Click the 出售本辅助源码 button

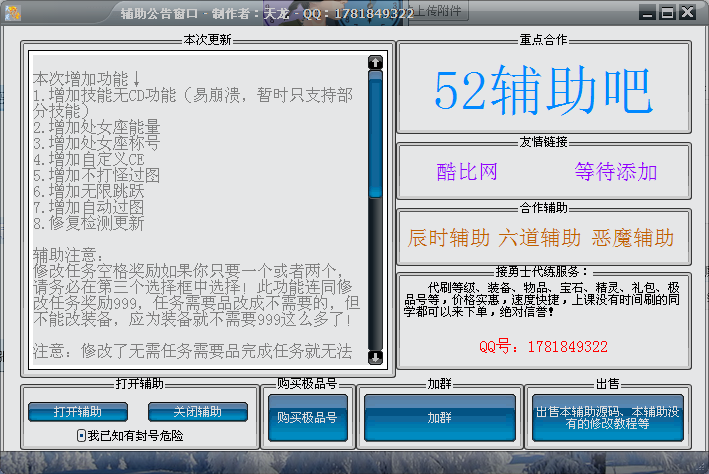point(608,417)
